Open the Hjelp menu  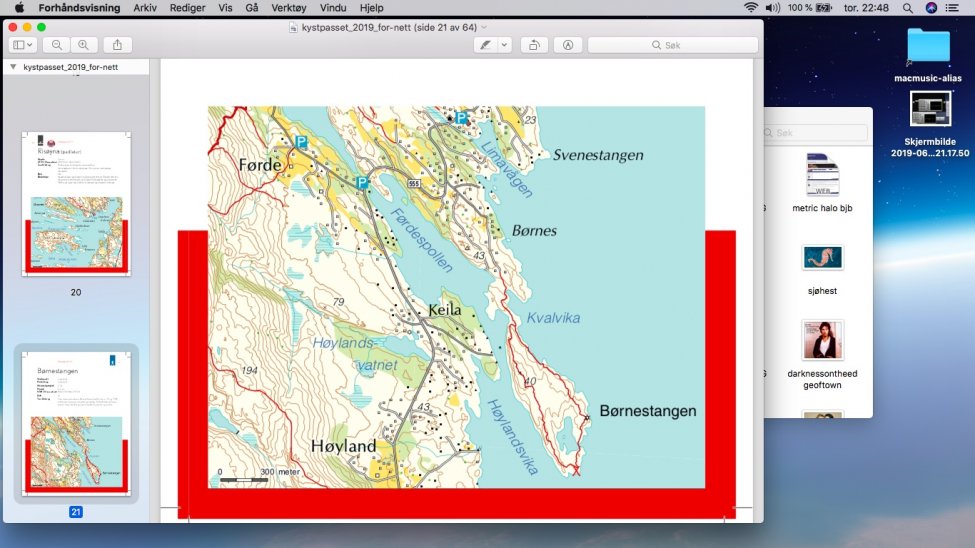click(x=371, y=7)
